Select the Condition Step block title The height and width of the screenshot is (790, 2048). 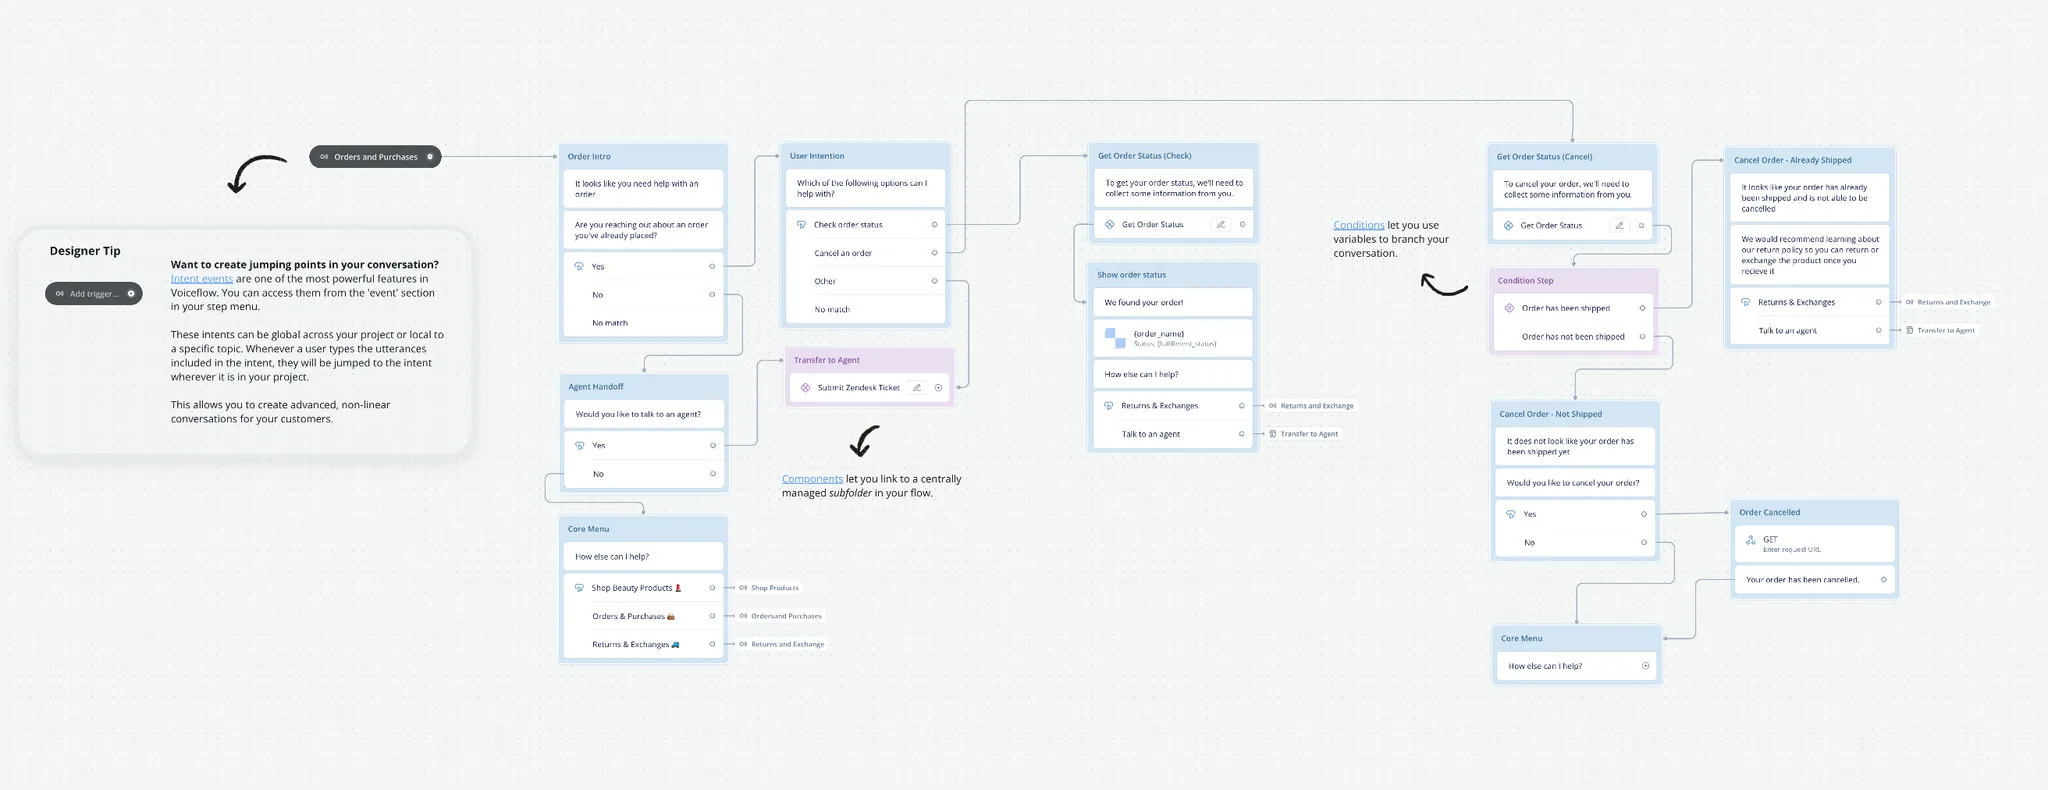click(1525, 281)
